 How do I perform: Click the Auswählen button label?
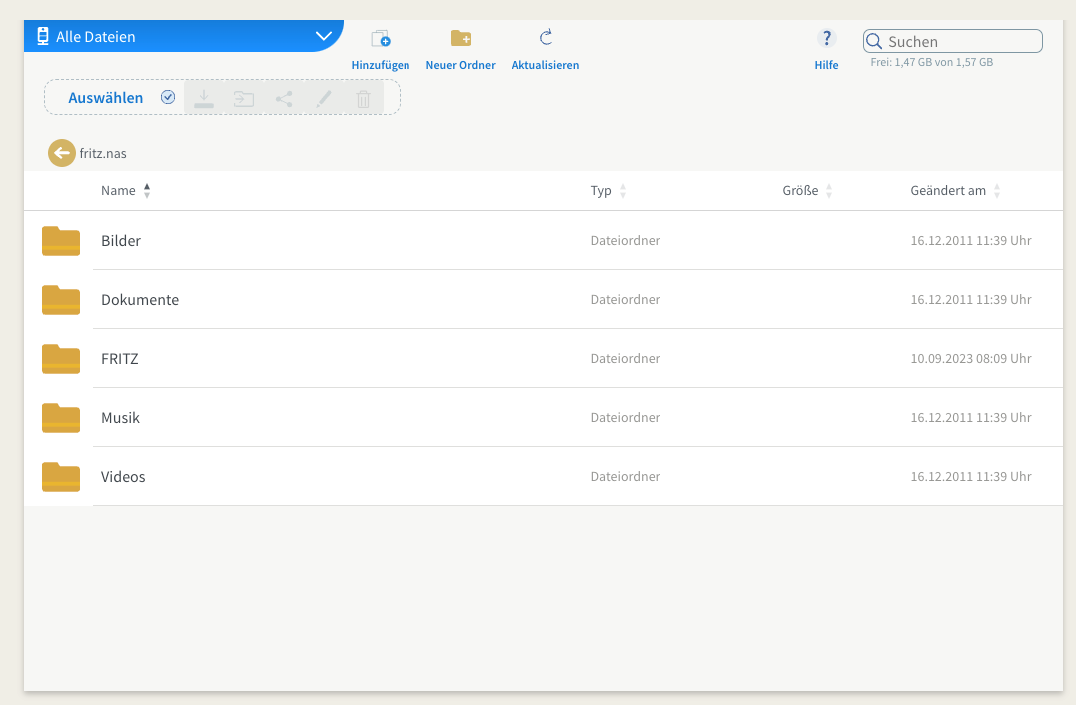click(x=106, y=97)
